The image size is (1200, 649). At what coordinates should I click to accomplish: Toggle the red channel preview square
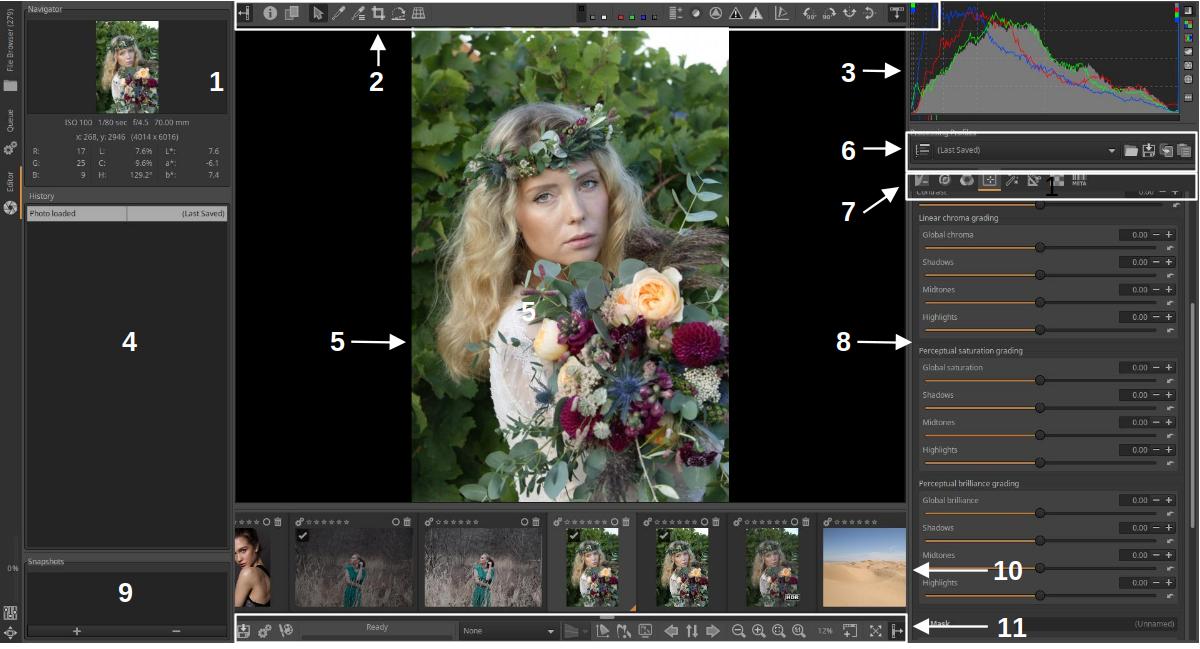pos(621,17)
